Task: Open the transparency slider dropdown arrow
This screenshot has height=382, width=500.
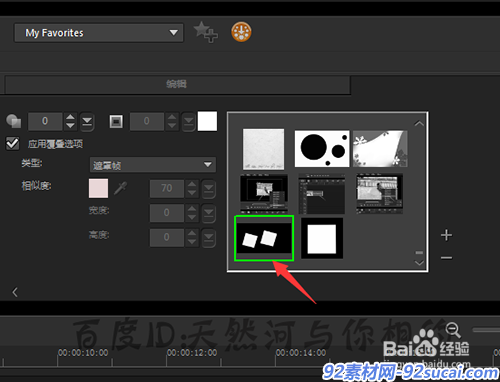Action: (x=87, y=121)
